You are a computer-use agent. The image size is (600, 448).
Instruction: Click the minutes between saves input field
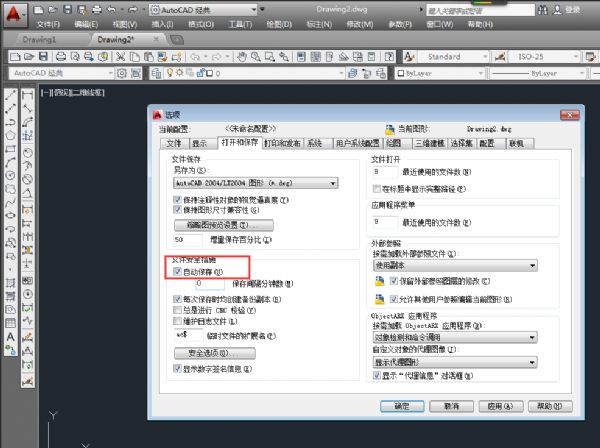coord(210,283)
